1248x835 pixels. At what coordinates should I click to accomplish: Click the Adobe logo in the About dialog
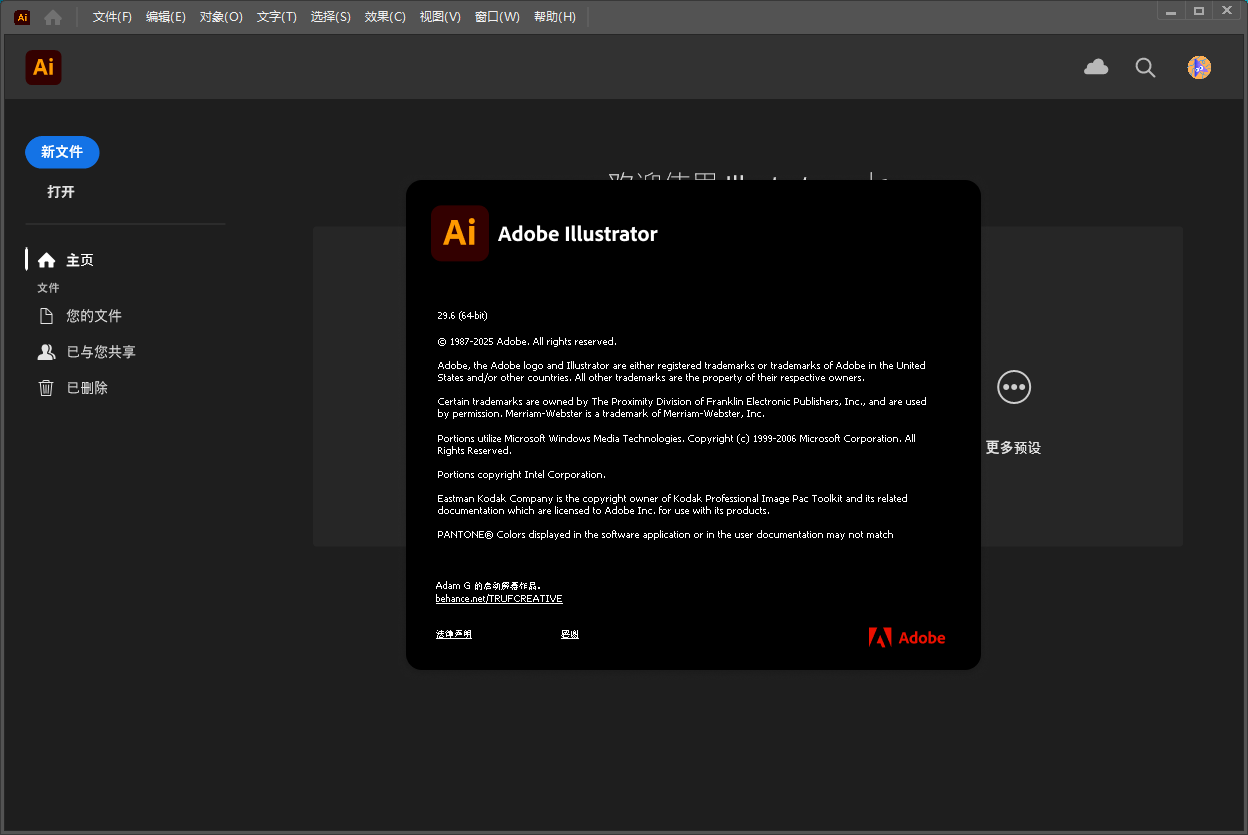[906, 637]
